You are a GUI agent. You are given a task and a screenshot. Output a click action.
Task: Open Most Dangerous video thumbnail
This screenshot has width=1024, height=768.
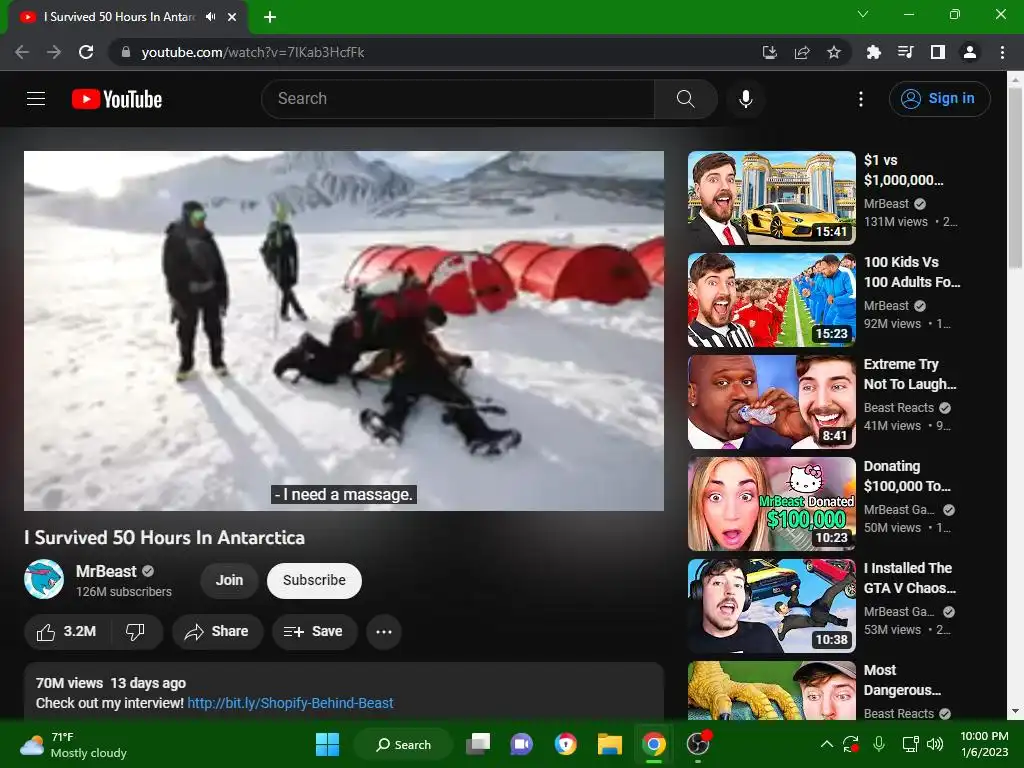click(x=771, y=691)
